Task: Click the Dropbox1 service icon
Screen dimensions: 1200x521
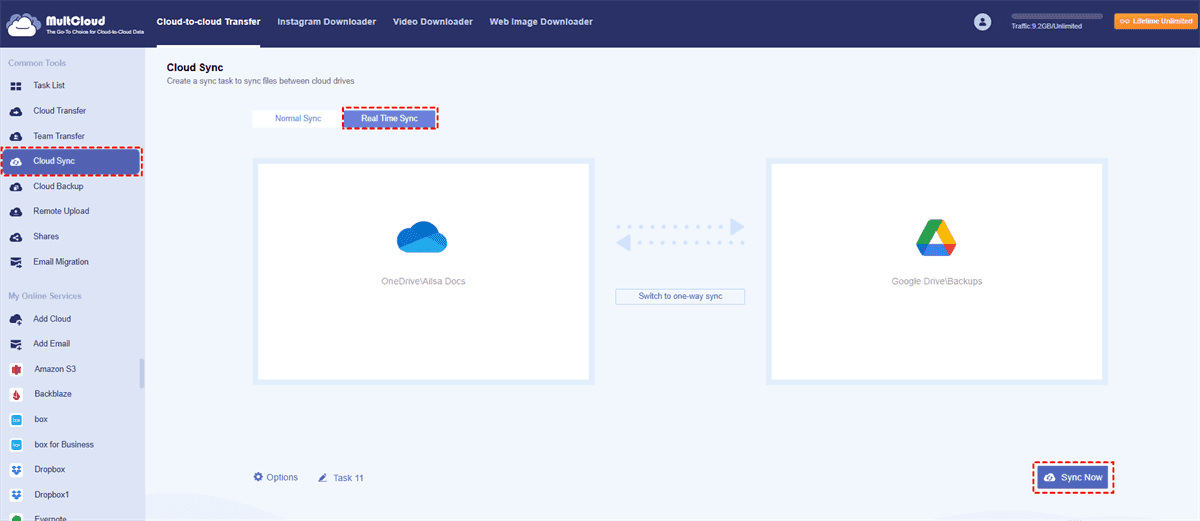Action: click(16, 494)
